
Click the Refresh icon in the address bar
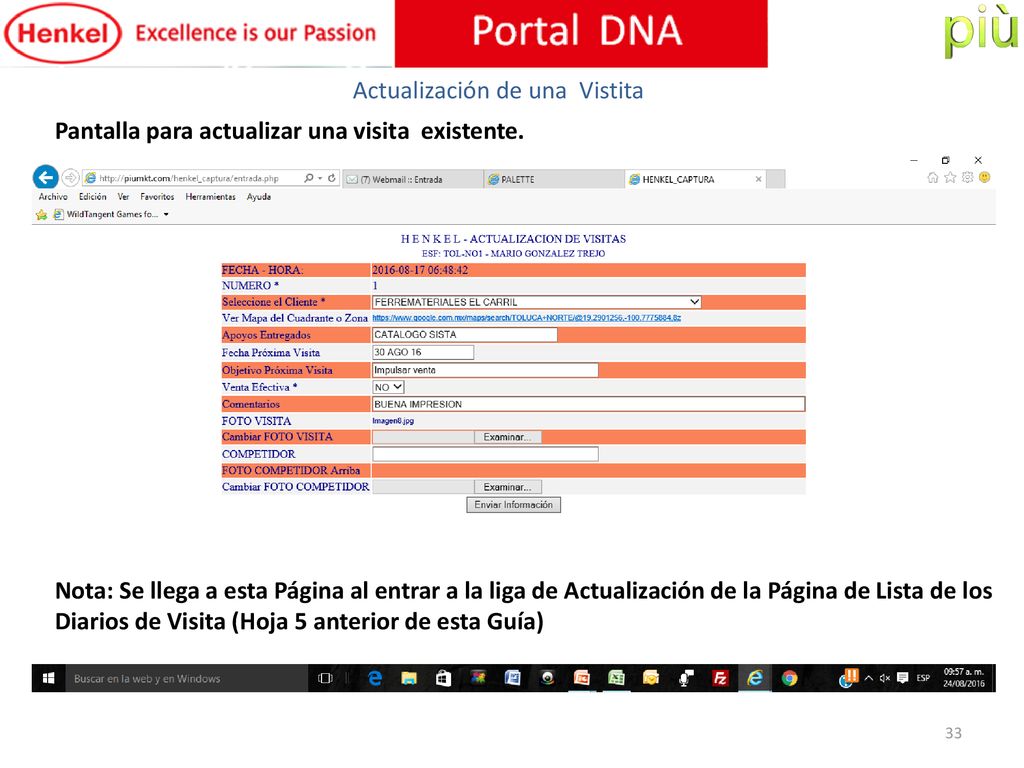(332, 178)
